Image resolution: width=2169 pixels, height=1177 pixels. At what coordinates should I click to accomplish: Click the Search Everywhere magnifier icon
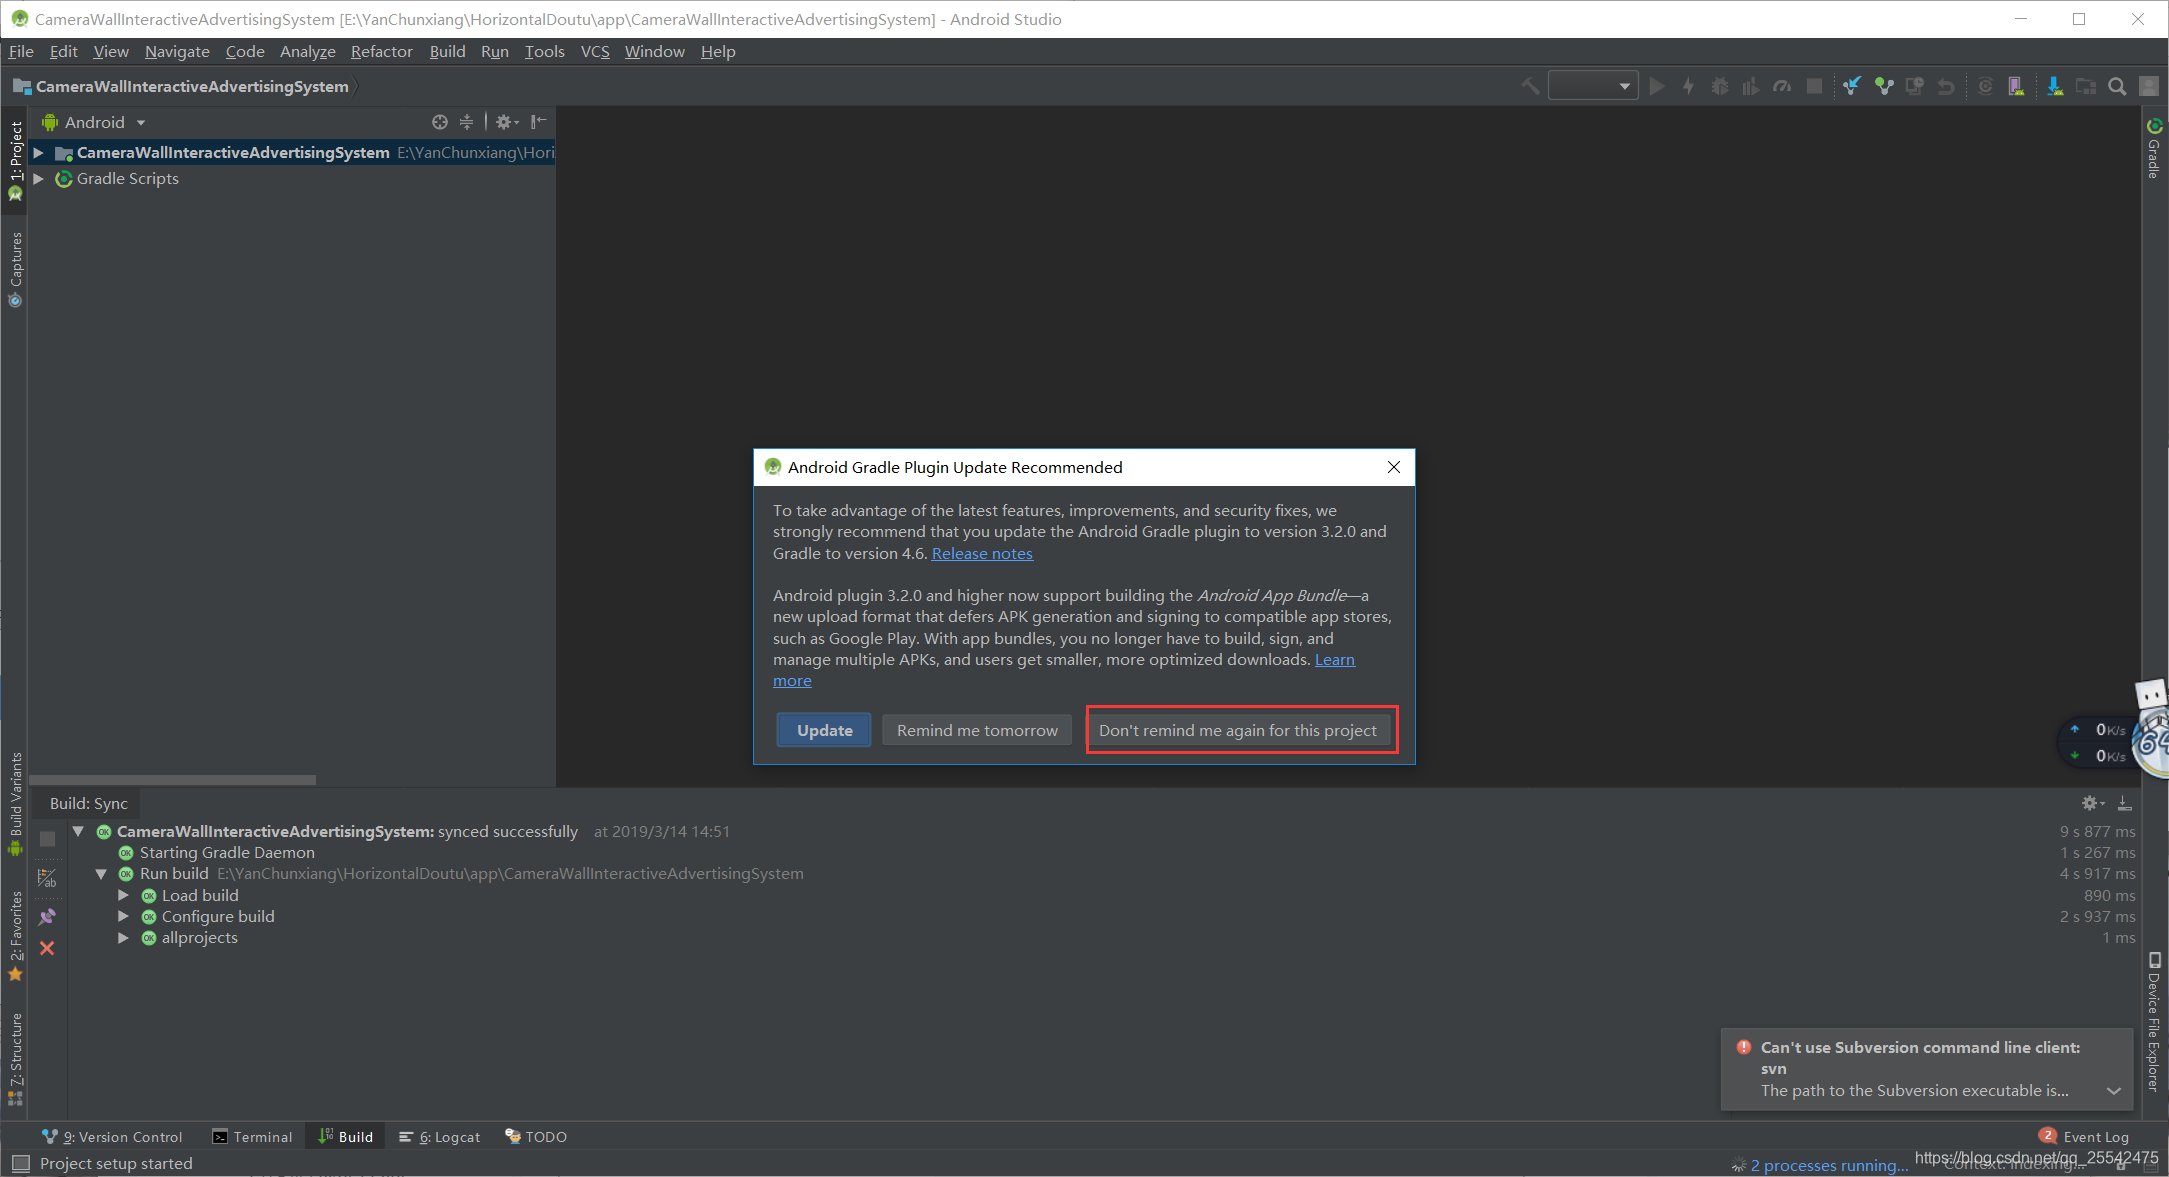tap(2117, 86)
